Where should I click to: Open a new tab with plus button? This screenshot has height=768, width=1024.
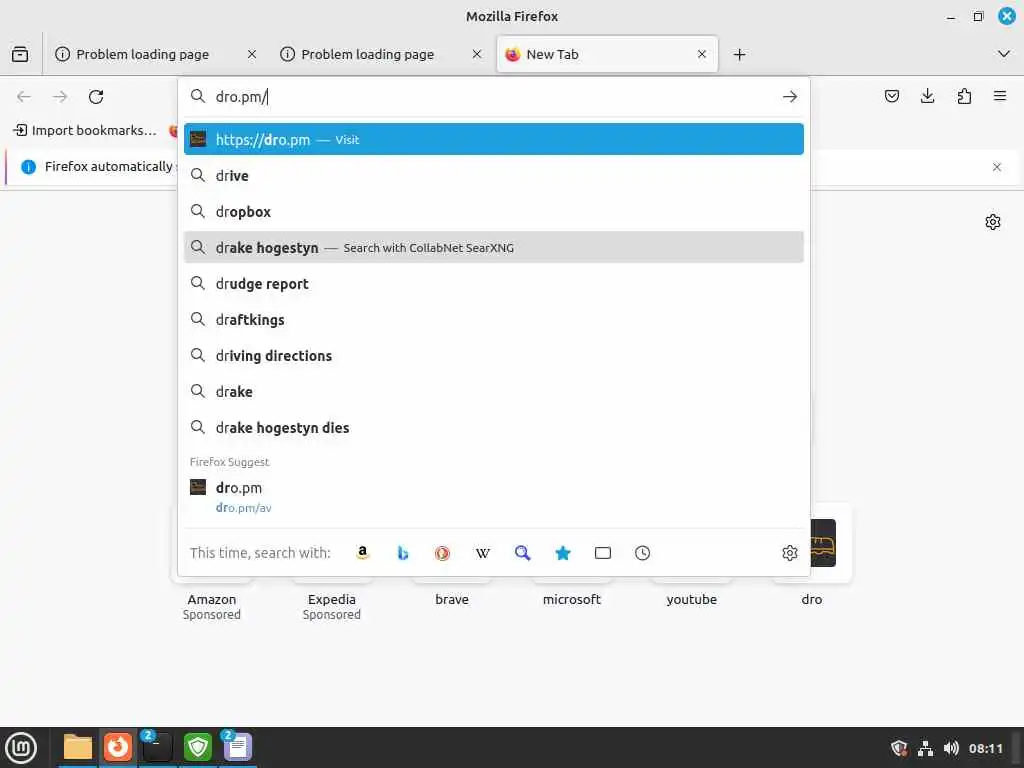point(739,54)
